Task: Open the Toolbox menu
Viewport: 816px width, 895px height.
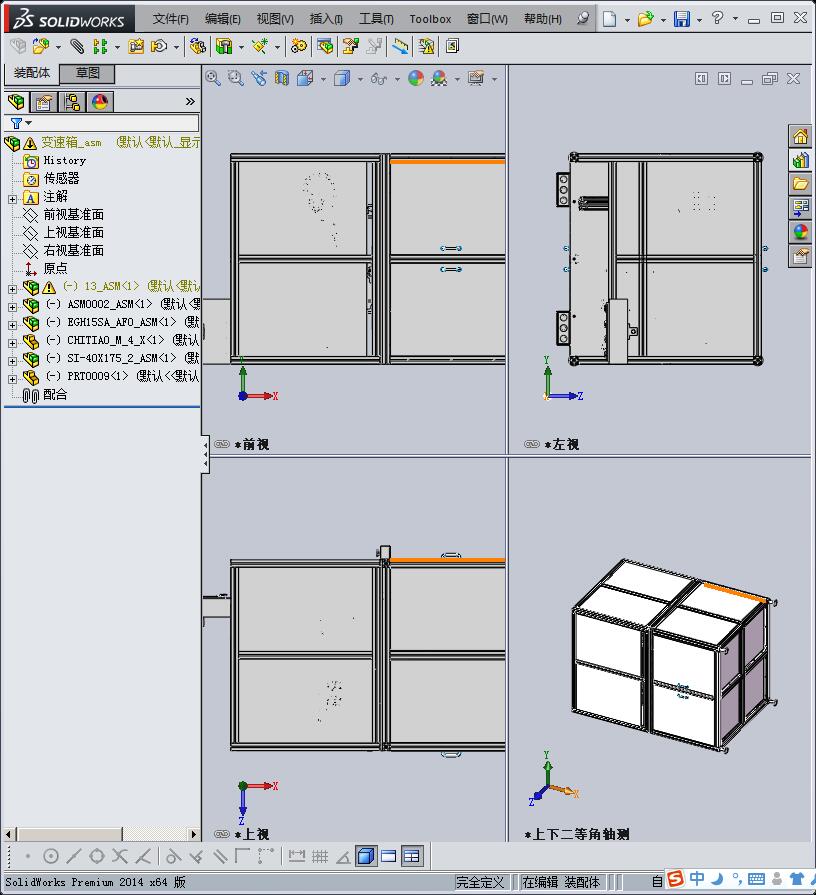Action: (430, 19)
